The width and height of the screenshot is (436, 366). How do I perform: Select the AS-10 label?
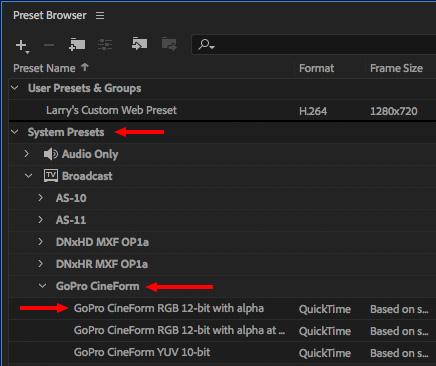(71, 198)
